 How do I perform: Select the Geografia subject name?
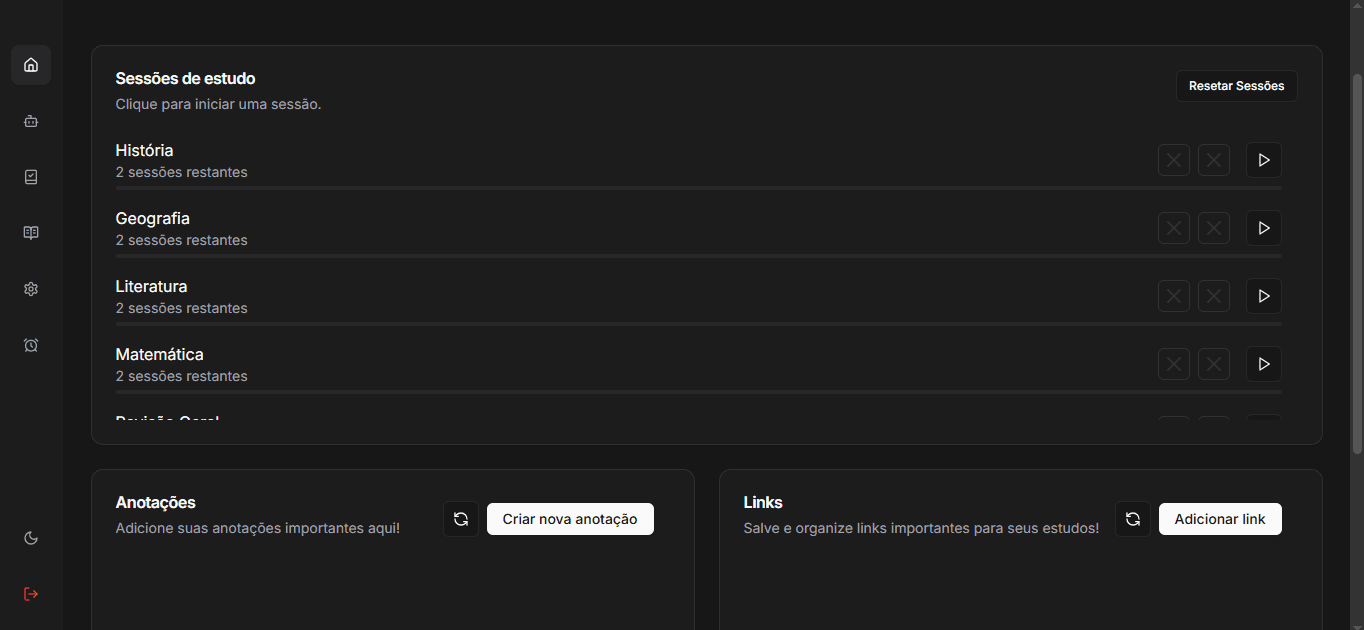152,218
